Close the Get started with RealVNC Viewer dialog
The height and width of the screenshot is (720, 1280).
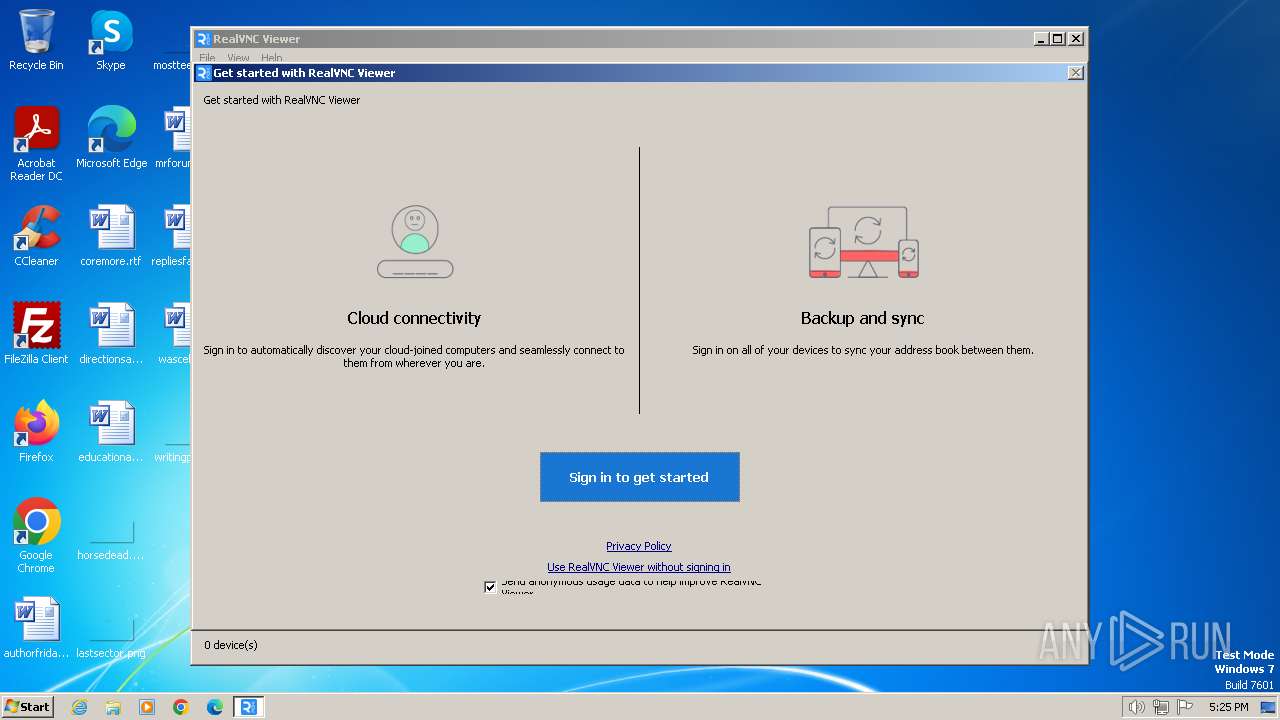(x=1075, y=73)
